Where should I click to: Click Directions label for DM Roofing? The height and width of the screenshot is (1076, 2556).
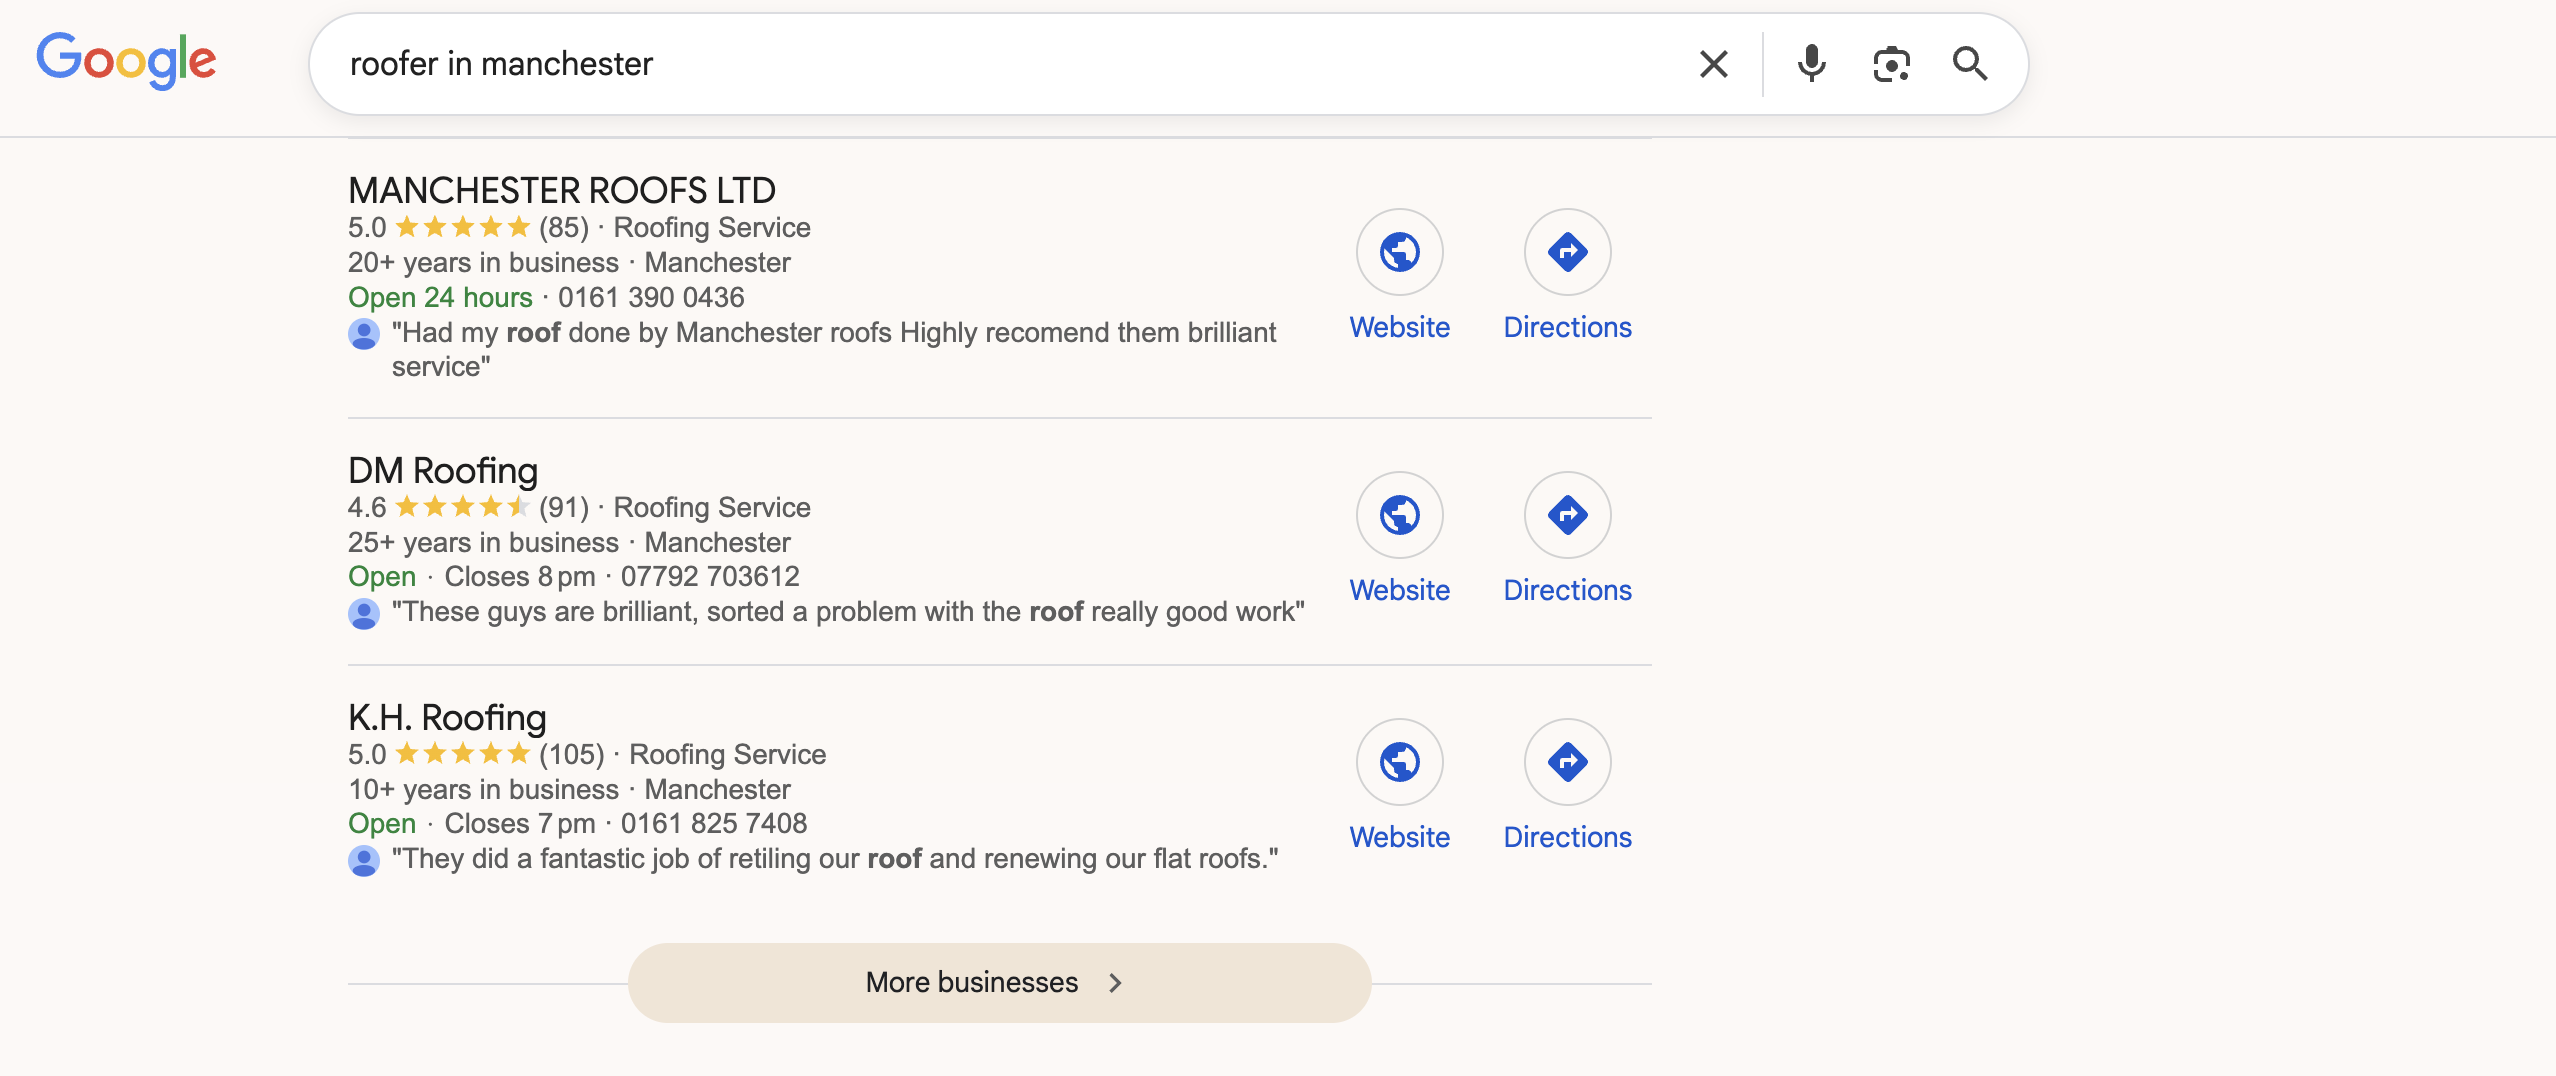click(1568, 590)
